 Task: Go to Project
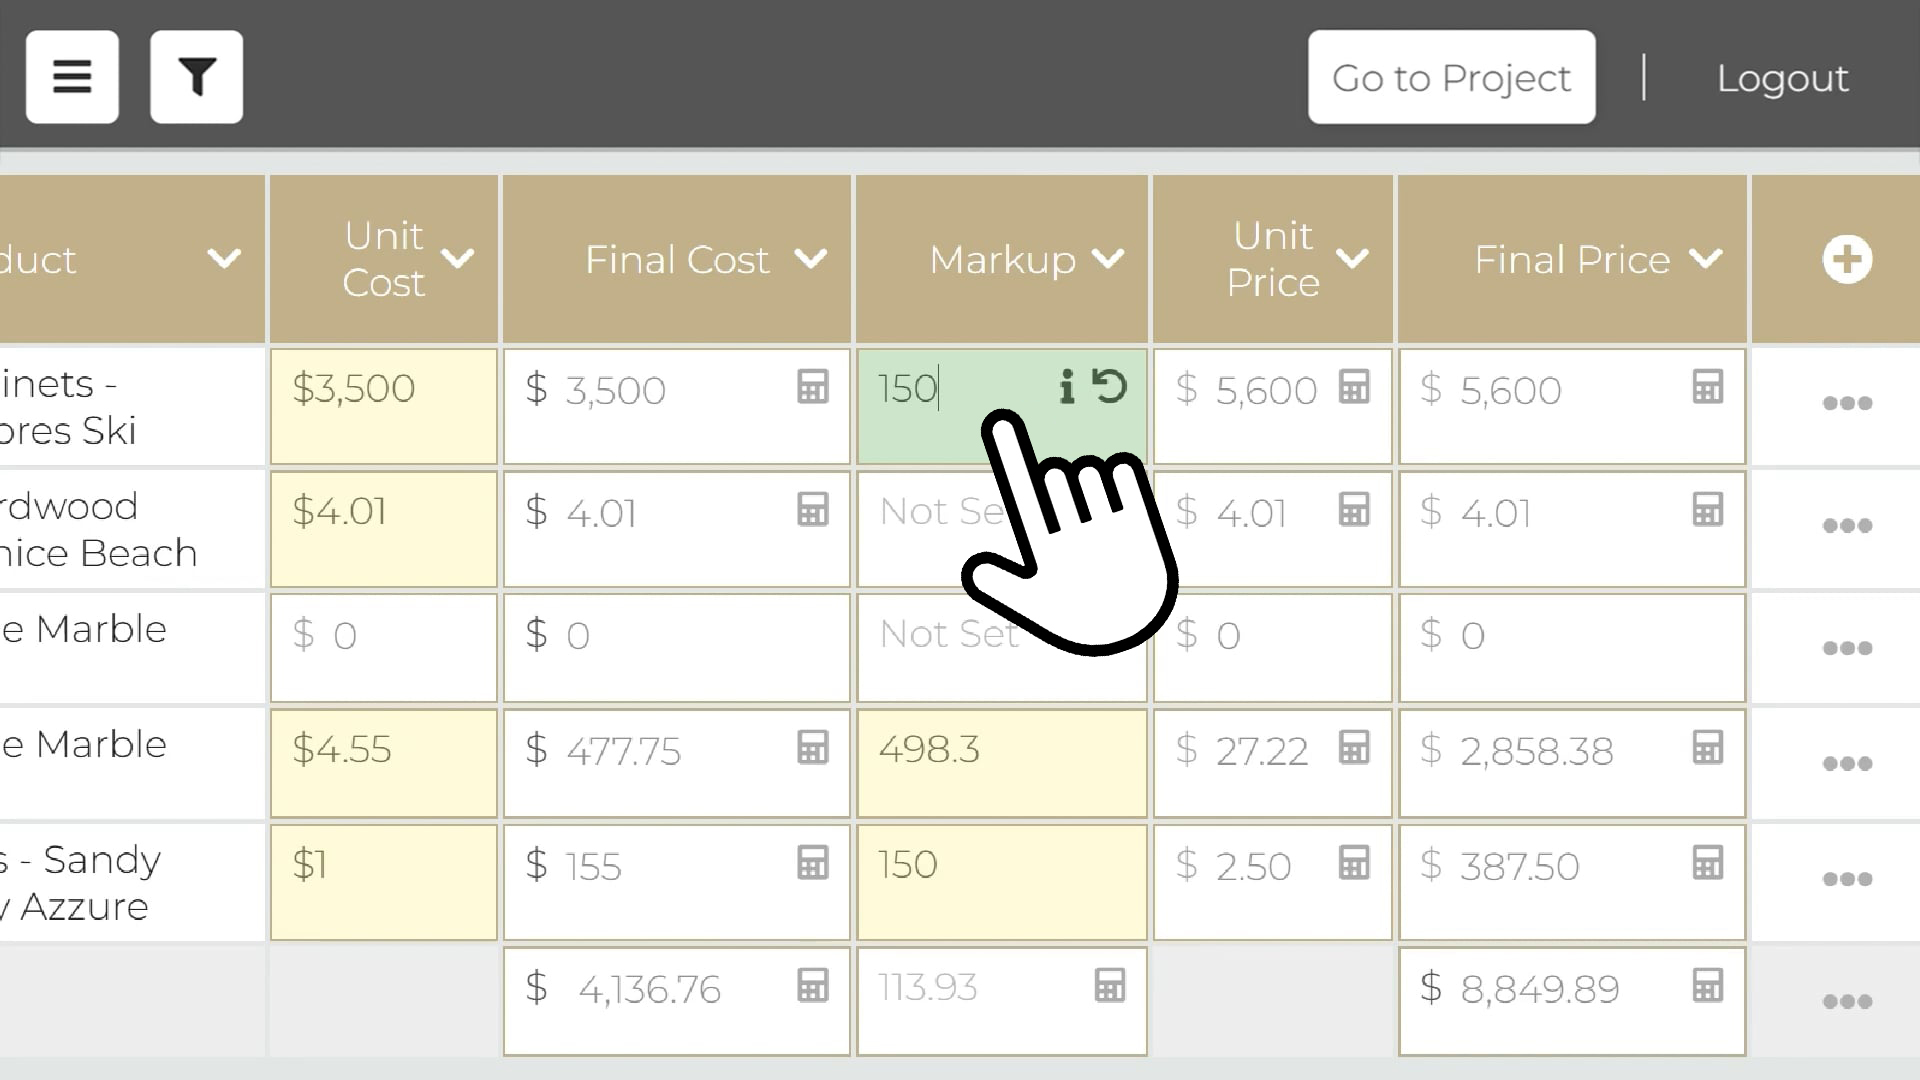coord(1451,77)
